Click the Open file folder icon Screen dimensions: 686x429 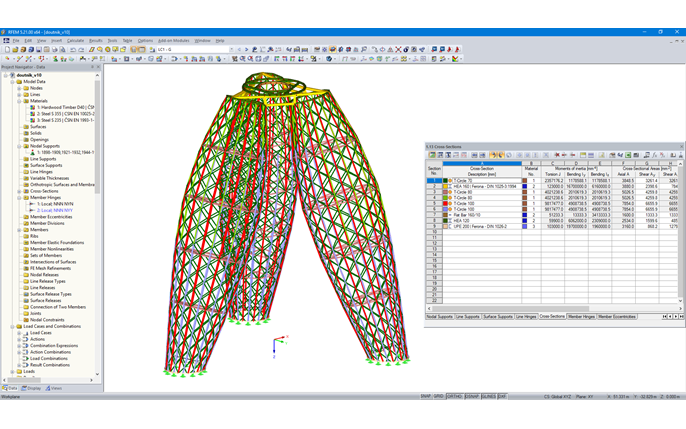tap(15, 49)
